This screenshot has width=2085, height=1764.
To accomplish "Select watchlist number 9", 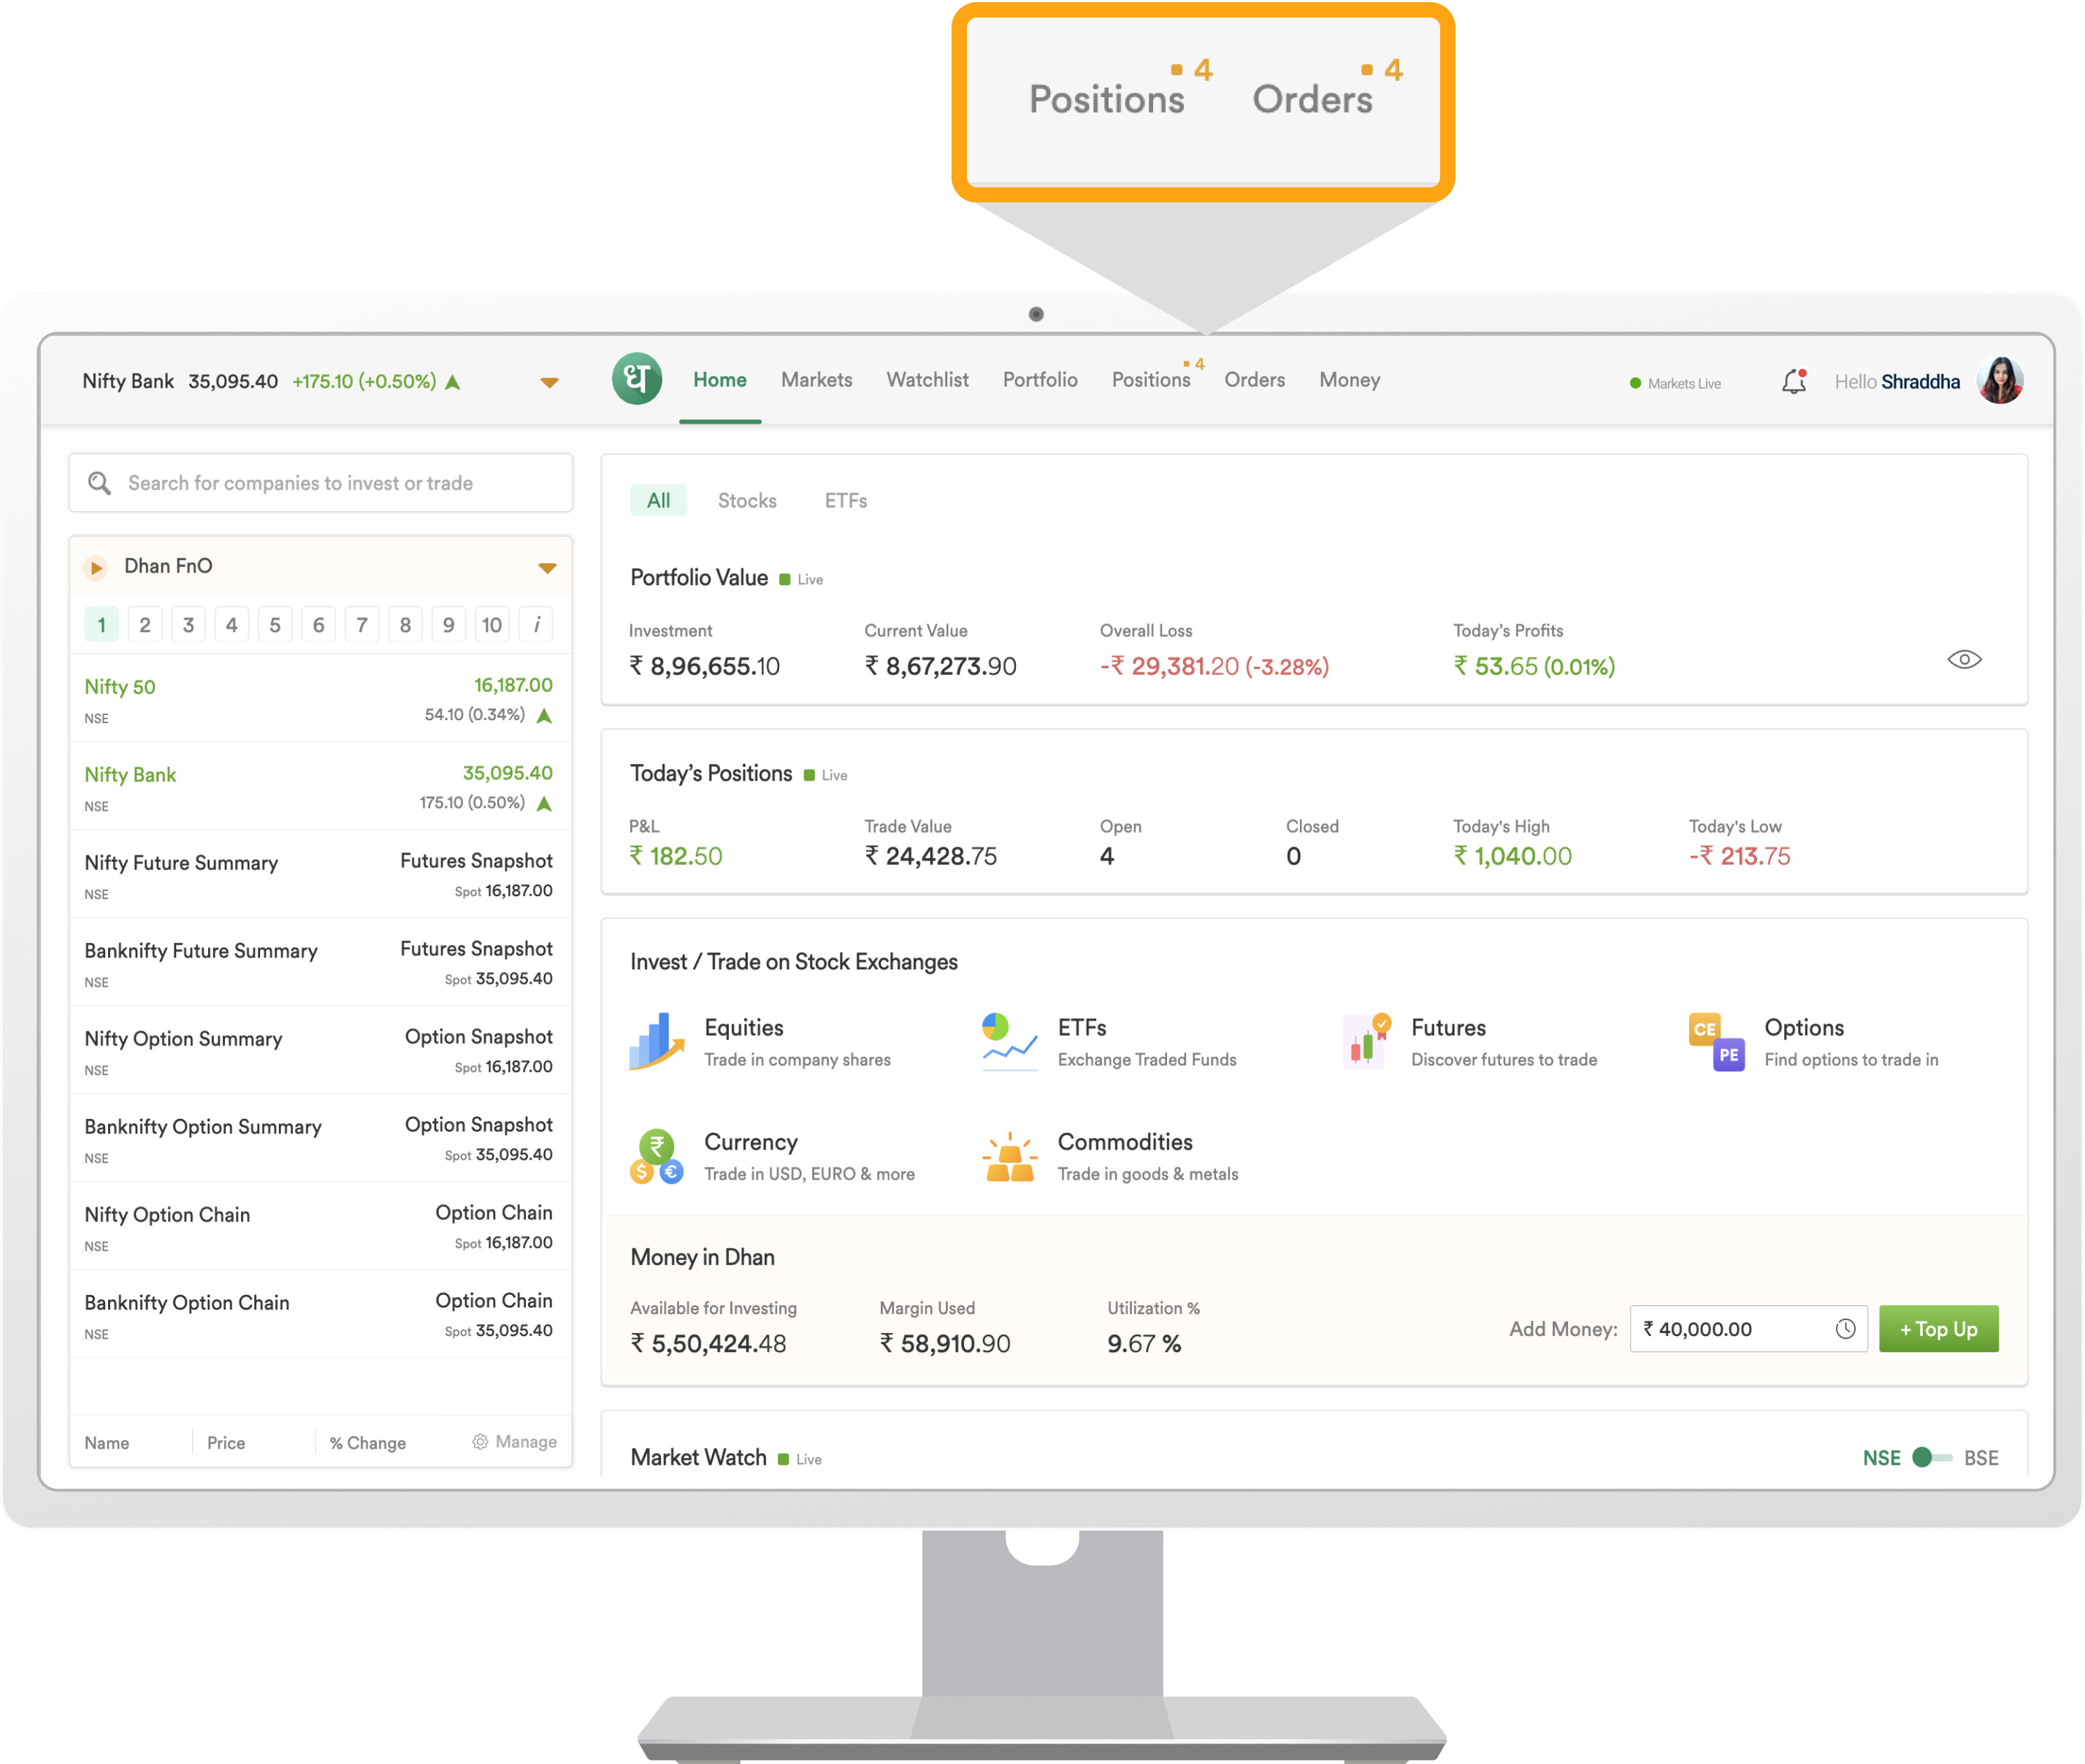I will tap(449, 625).
